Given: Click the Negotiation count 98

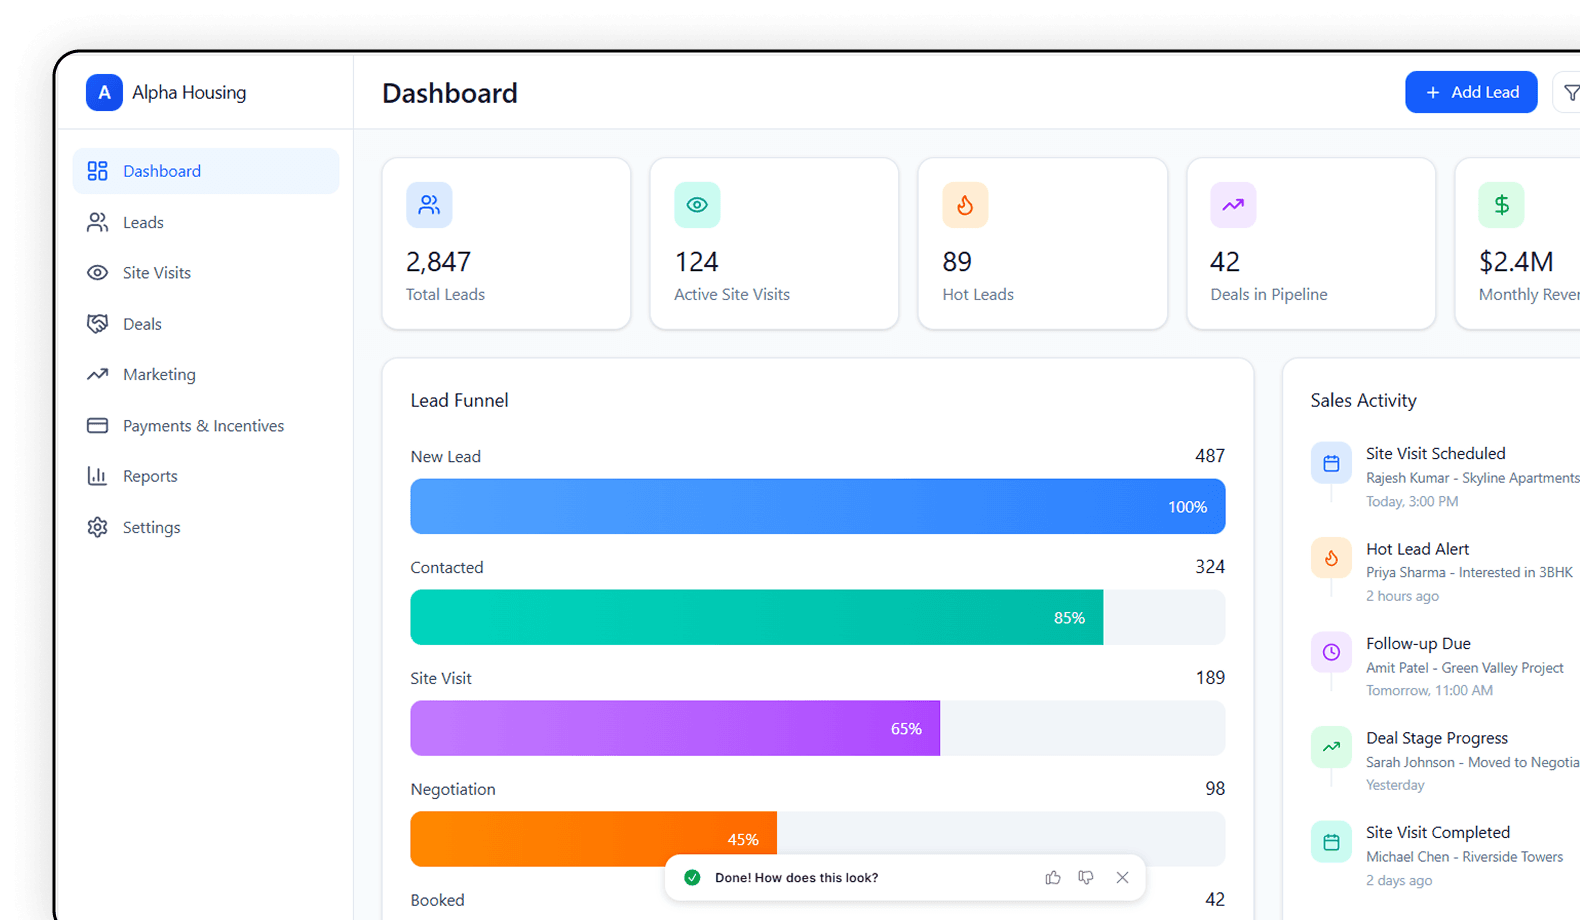Looking at the screenshot, I should pyautogui.click(x=1215, y=789).
